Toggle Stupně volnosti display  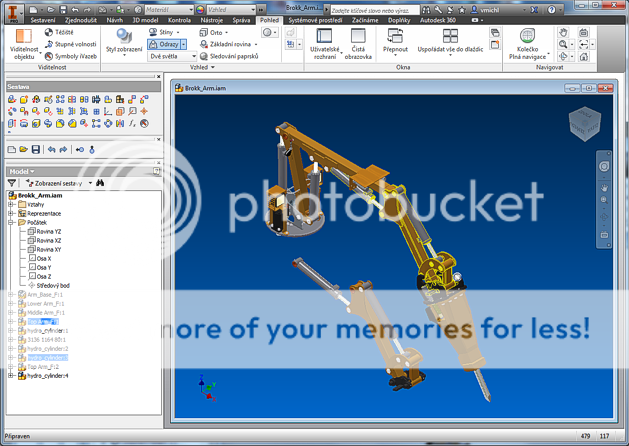click(71, 44)
